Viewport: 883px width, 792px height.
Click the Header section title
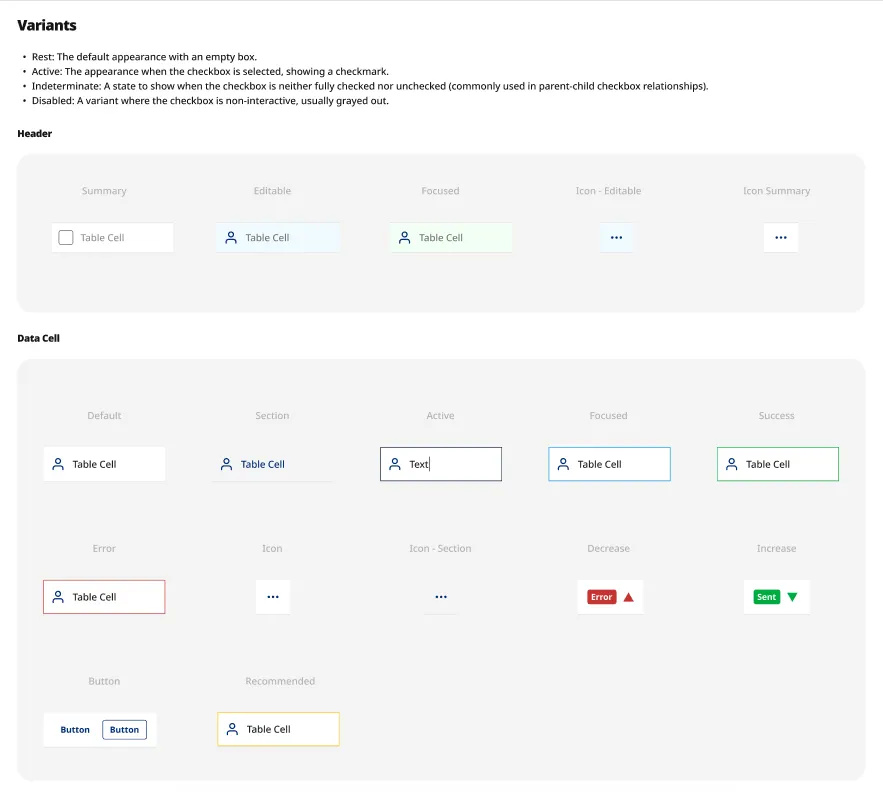(x=34, y=134)
